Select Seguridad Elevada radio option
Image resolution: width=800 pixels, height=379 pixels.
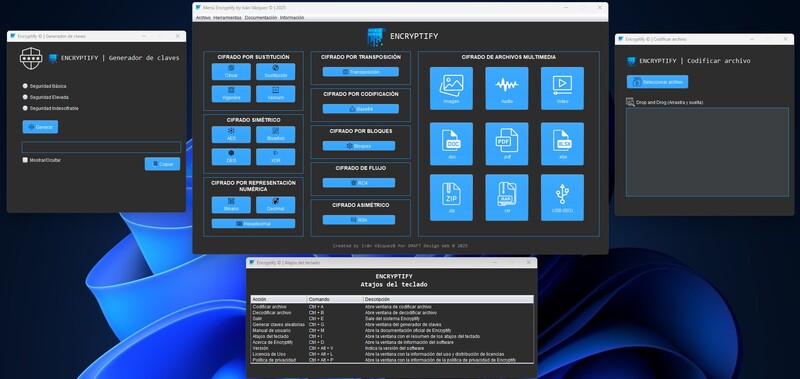[26, 97]
